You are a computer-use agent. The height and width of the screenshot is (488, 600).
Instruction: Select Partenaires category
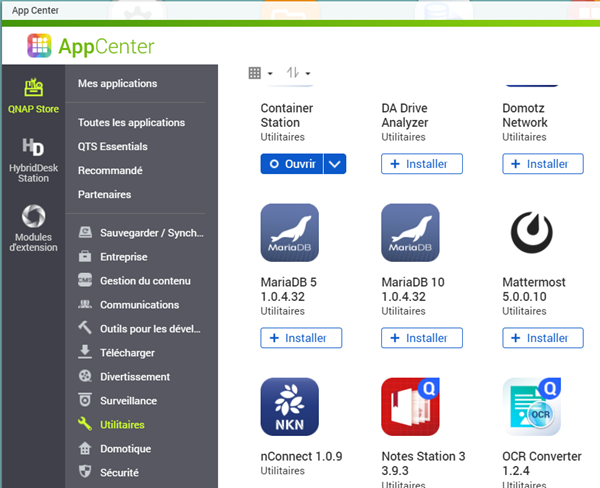tap(104, 194)
